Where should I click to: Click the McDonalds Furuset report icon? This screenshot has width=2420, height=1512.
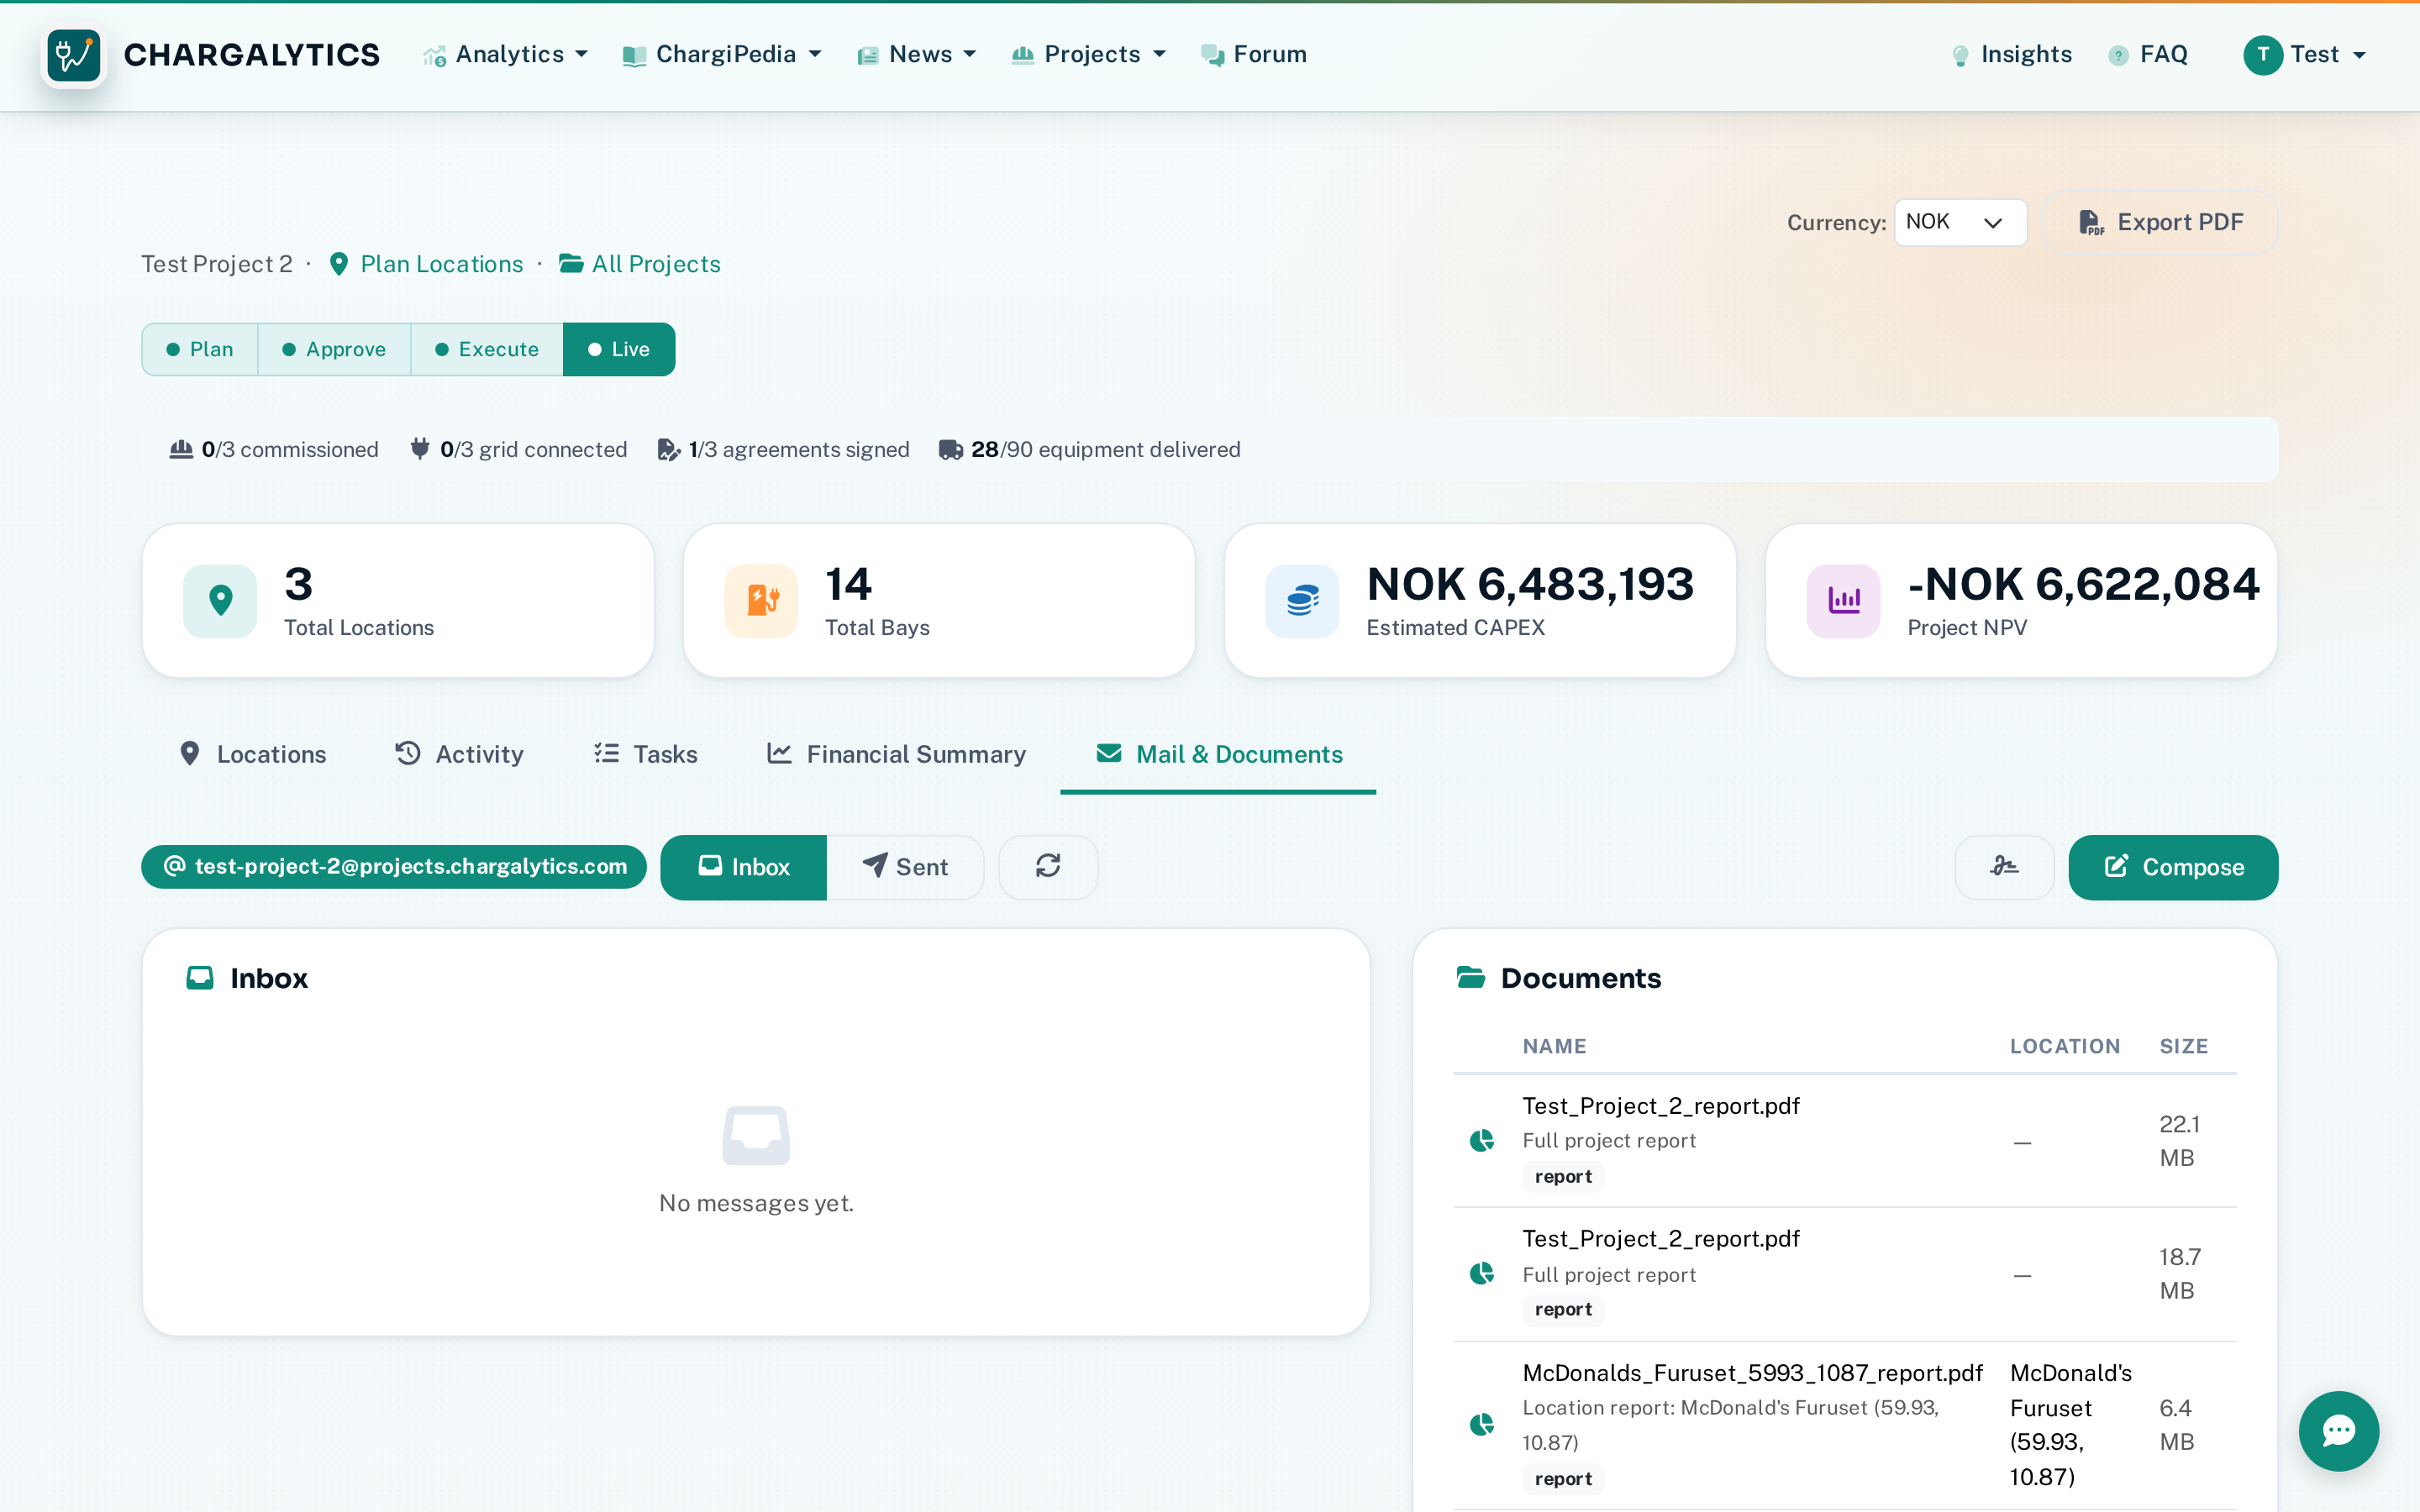[1482, 1425]
